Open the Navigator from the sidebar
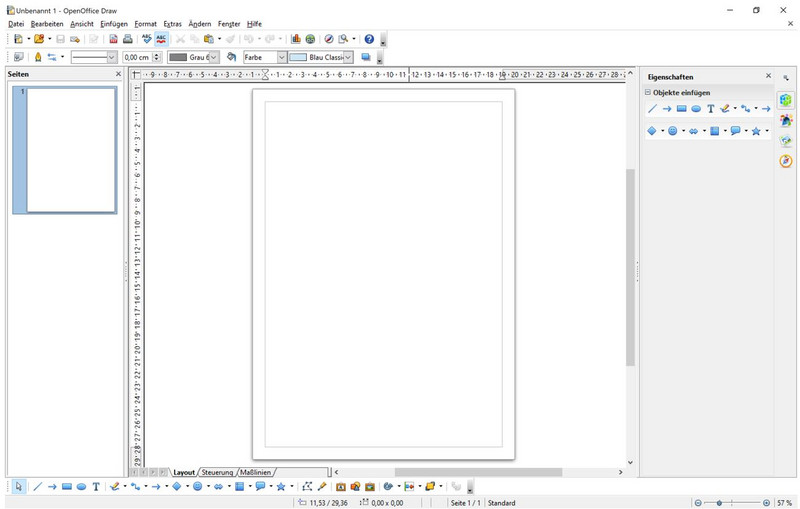 click(786, 161)
